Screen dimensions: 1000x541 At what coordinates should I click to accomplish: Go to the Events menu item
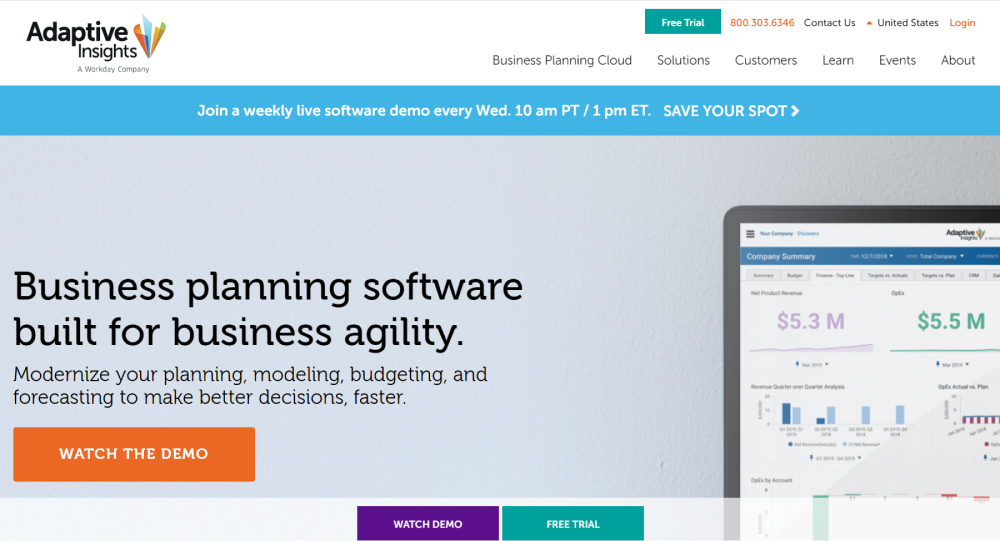click(x=897, y=60)
